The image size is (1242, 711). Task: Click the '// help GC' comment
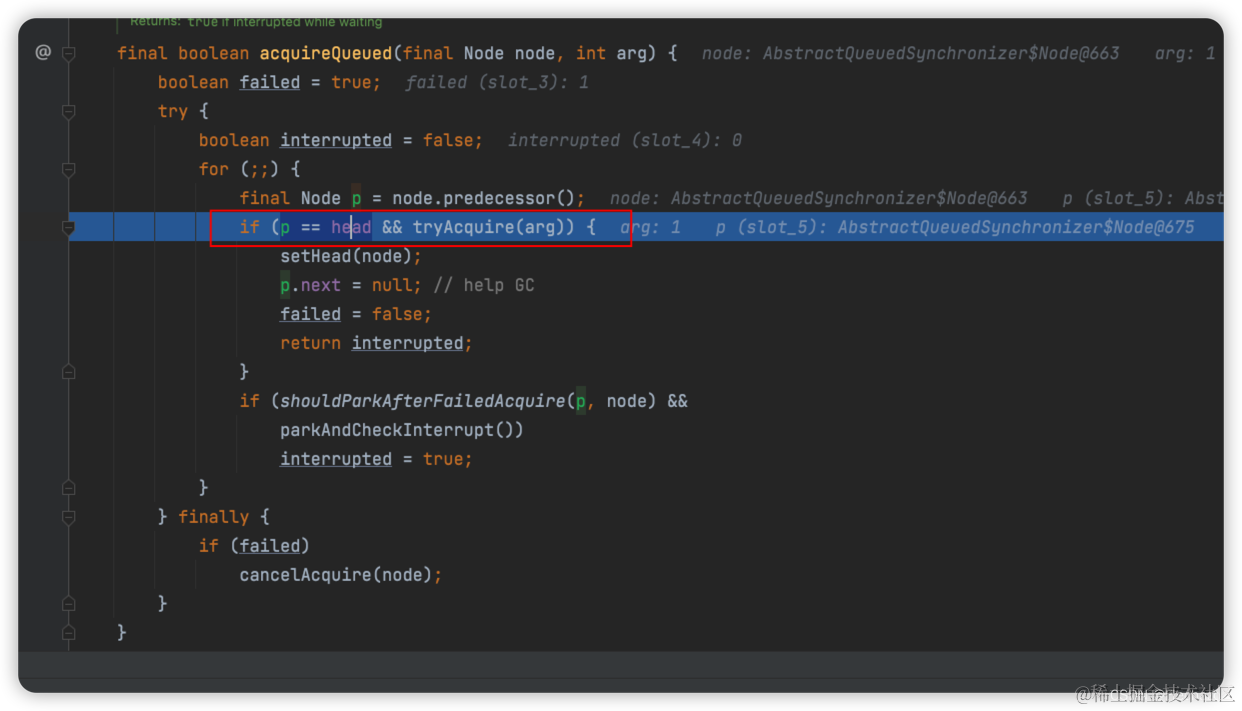[484, 285]
